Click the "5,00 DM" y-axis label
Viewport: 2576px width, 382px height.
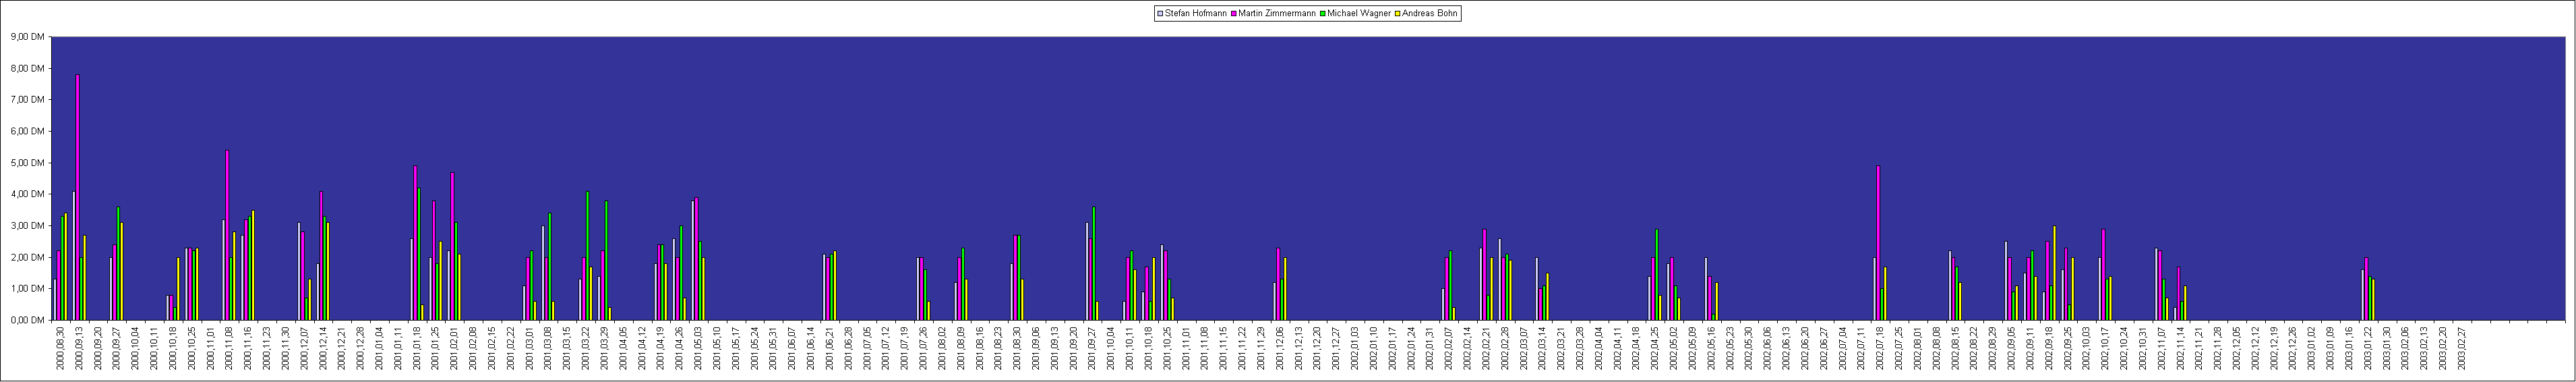(x=27, y=163)
